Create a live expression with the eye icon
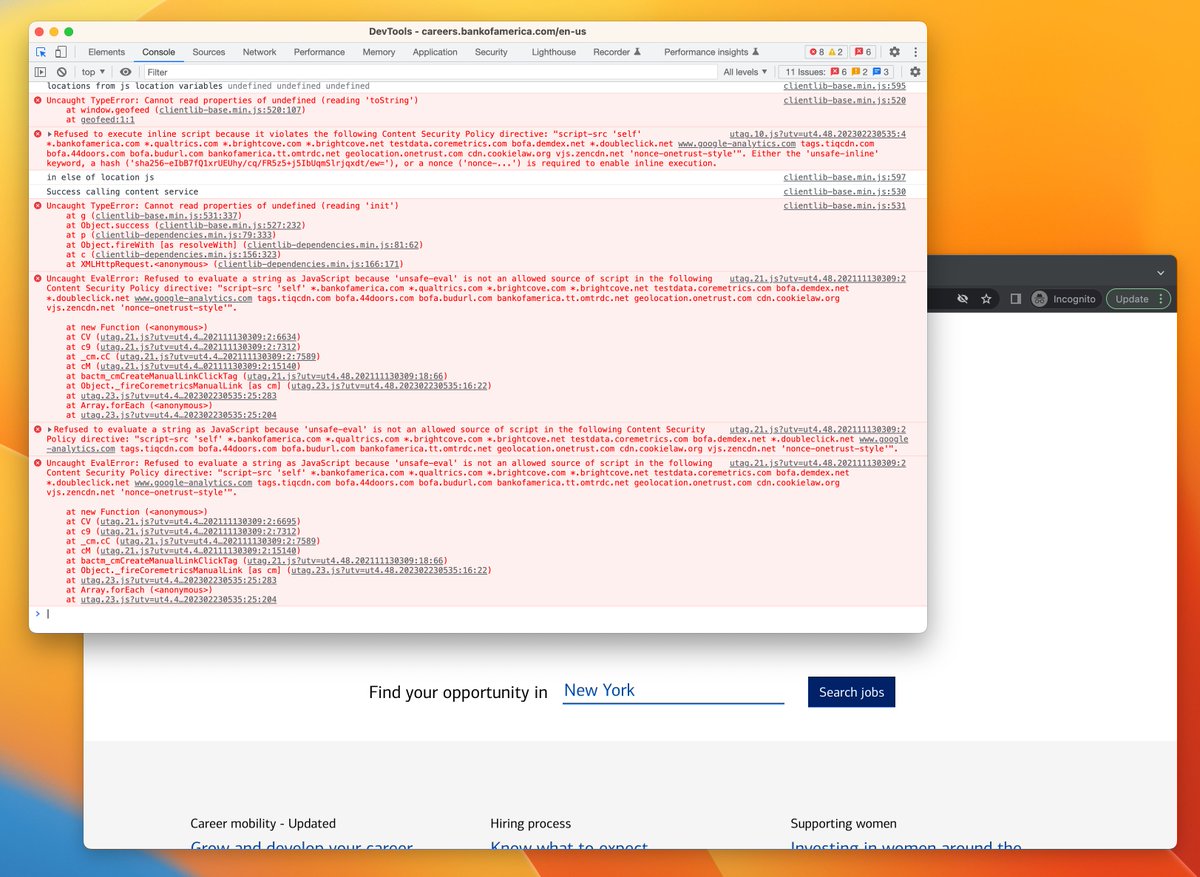The width and height of the screenshot is (1200, 877). click(125, 72)
